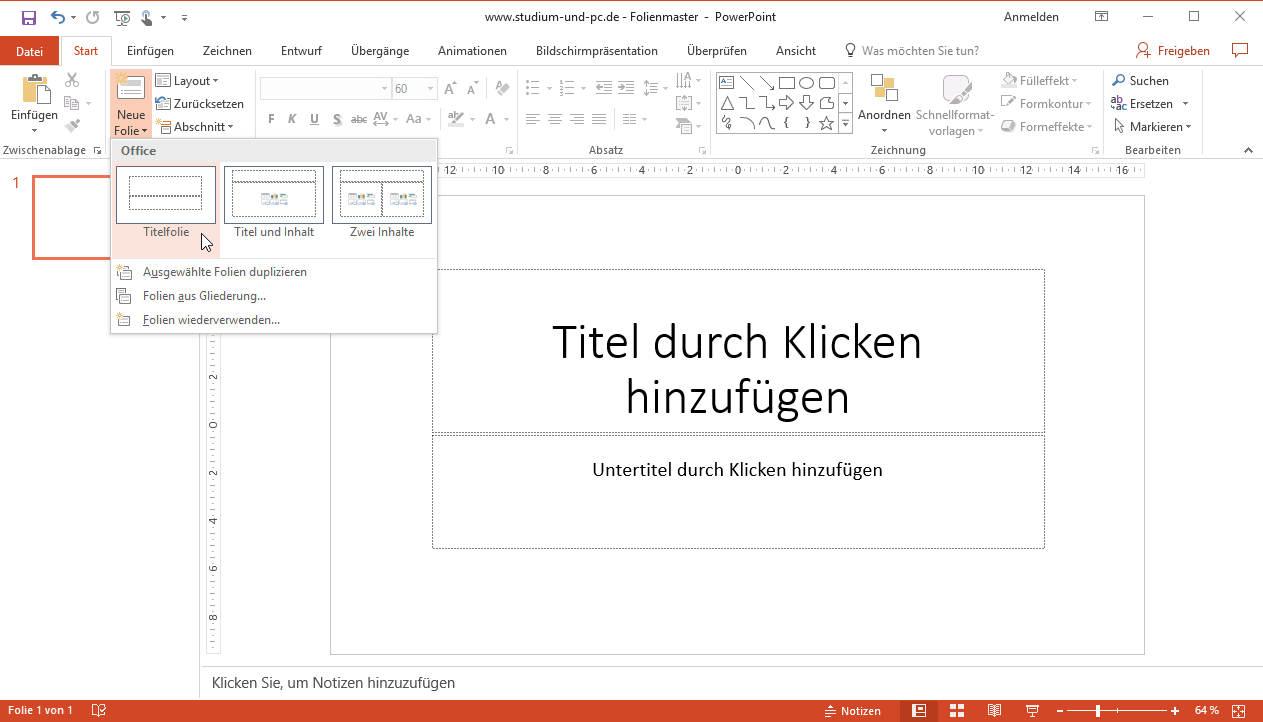
Task: Switch to the Einfügen tab
Action: tap(150, 51)
